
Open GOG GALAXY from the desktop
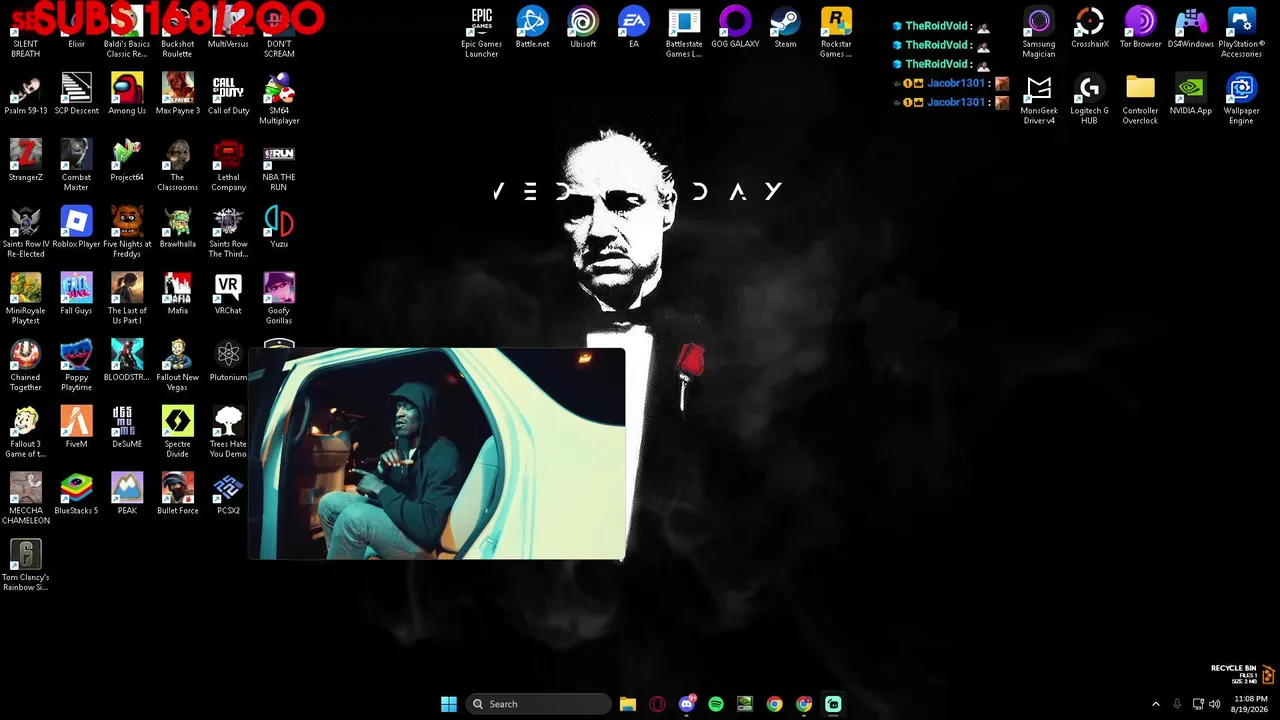(x=735, y=28)
